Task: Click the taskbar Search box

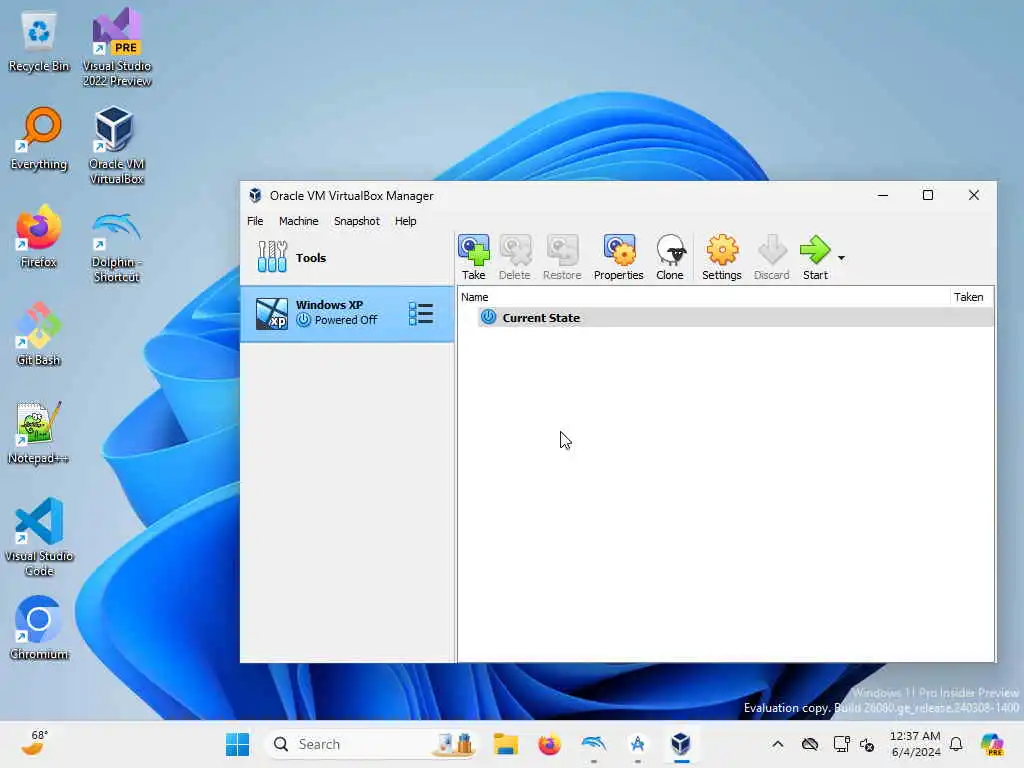Action: coord(371,744)
